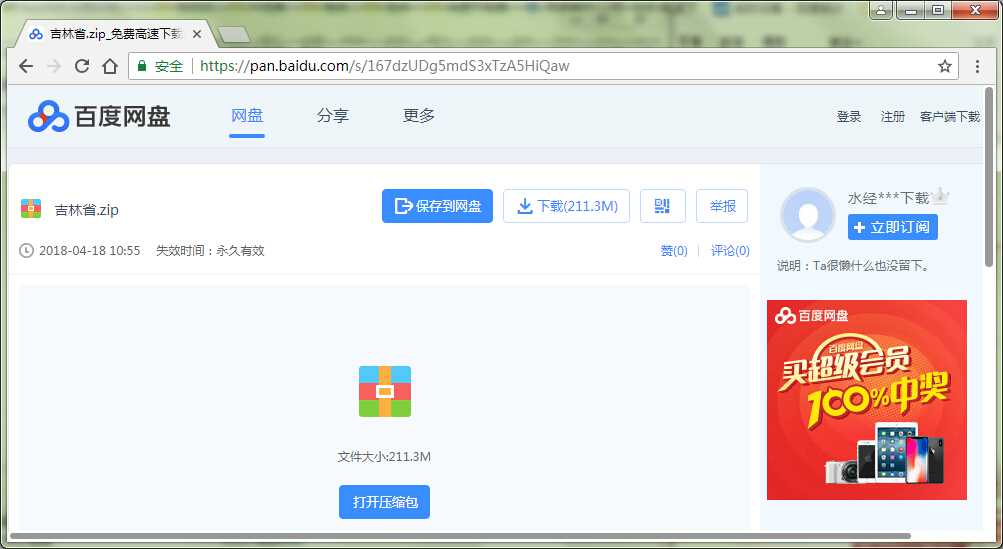Click the clock icon near share date

pos(26,251)
